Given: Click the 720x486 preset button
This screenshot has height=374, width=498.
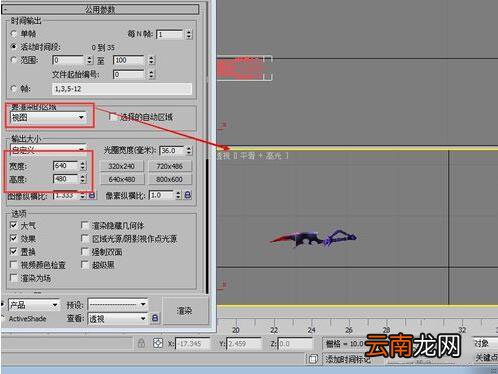Looking at the screenshot, I should pos(170,166).
